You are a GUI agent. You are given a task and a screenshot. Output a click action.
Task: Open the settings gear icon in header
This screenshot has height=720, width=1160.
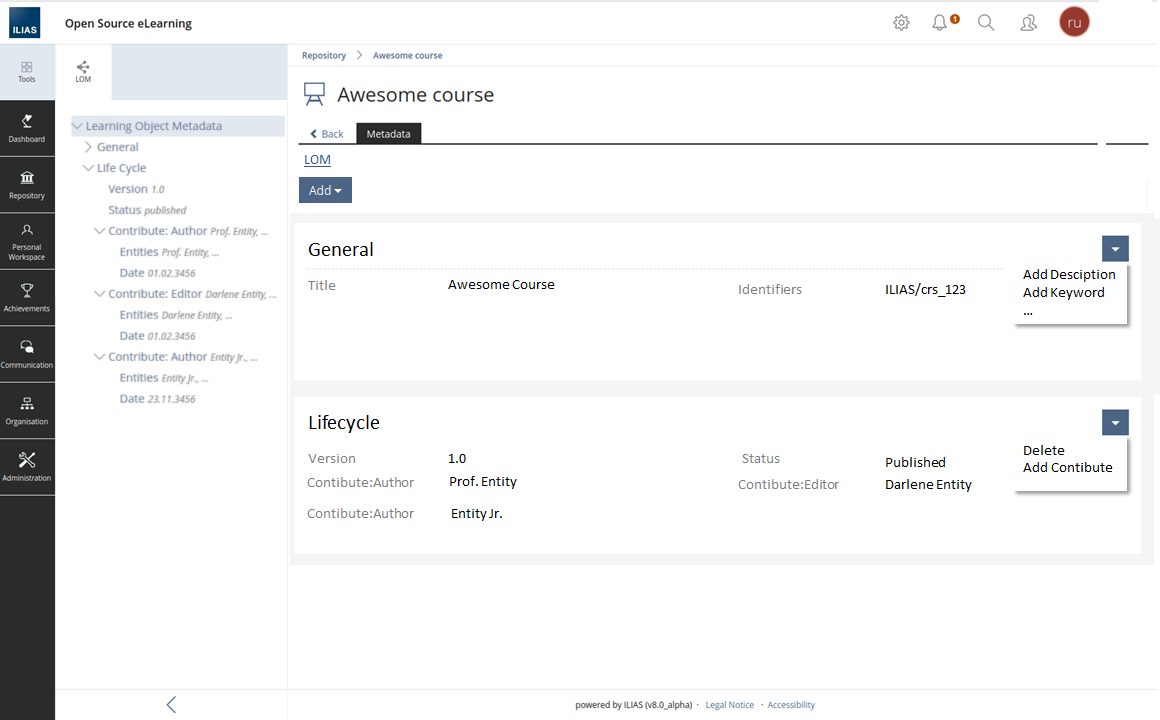tap(901, 23)
